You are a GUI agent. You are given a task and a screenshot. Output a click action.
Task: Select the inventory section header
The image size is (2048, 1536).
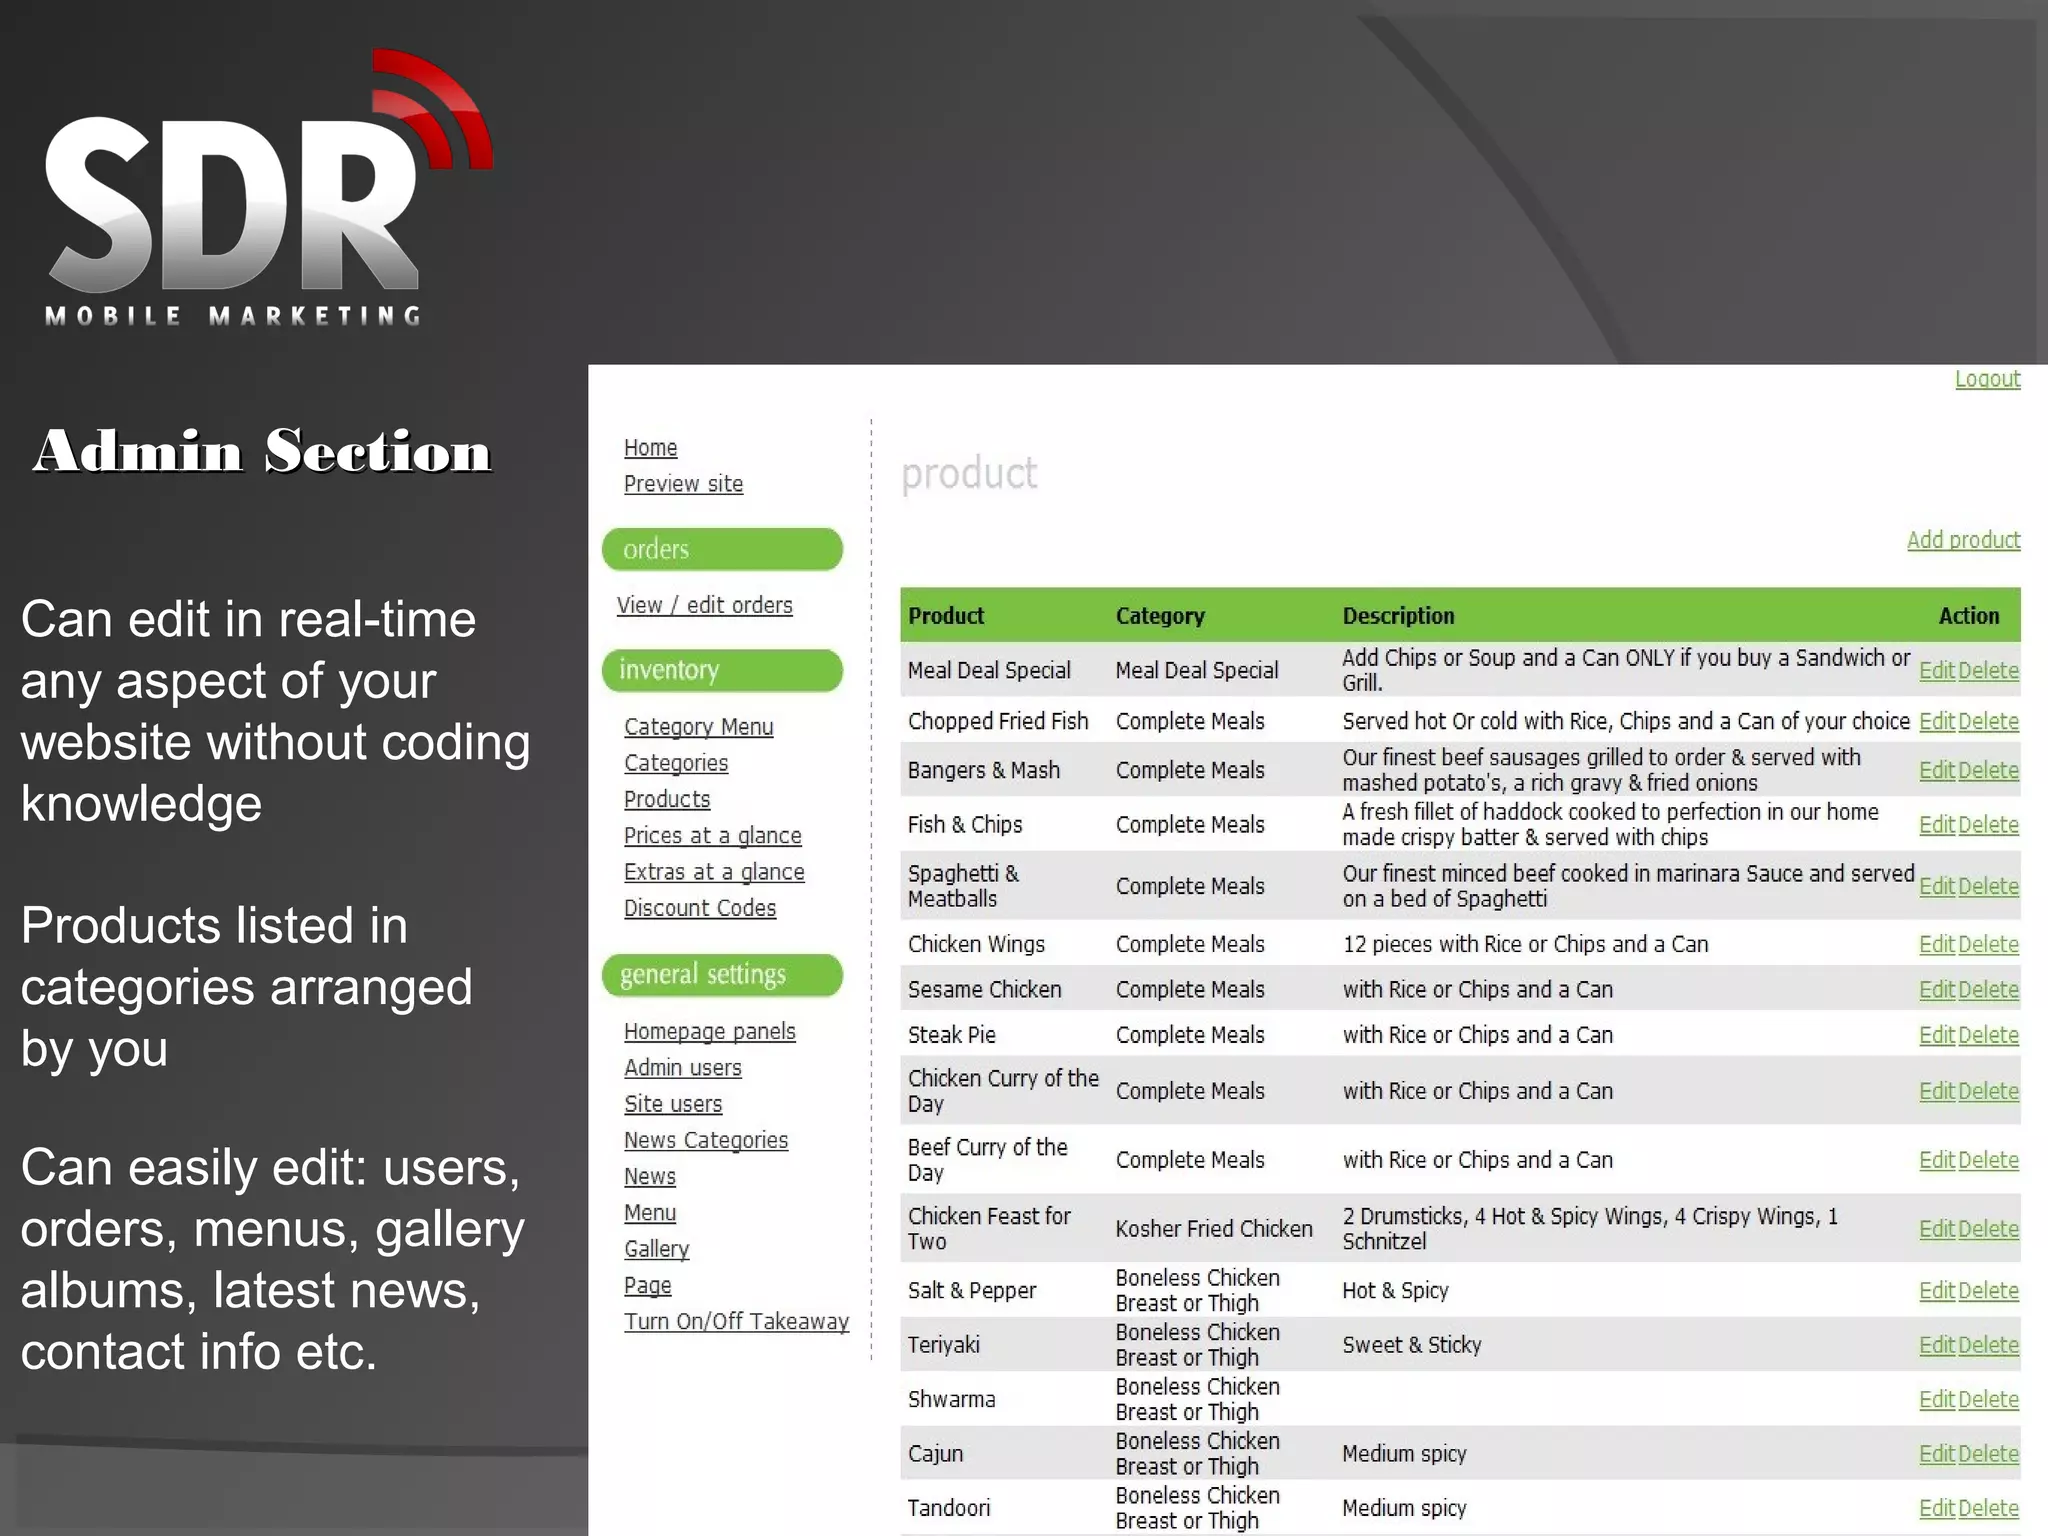click(722, 670)
